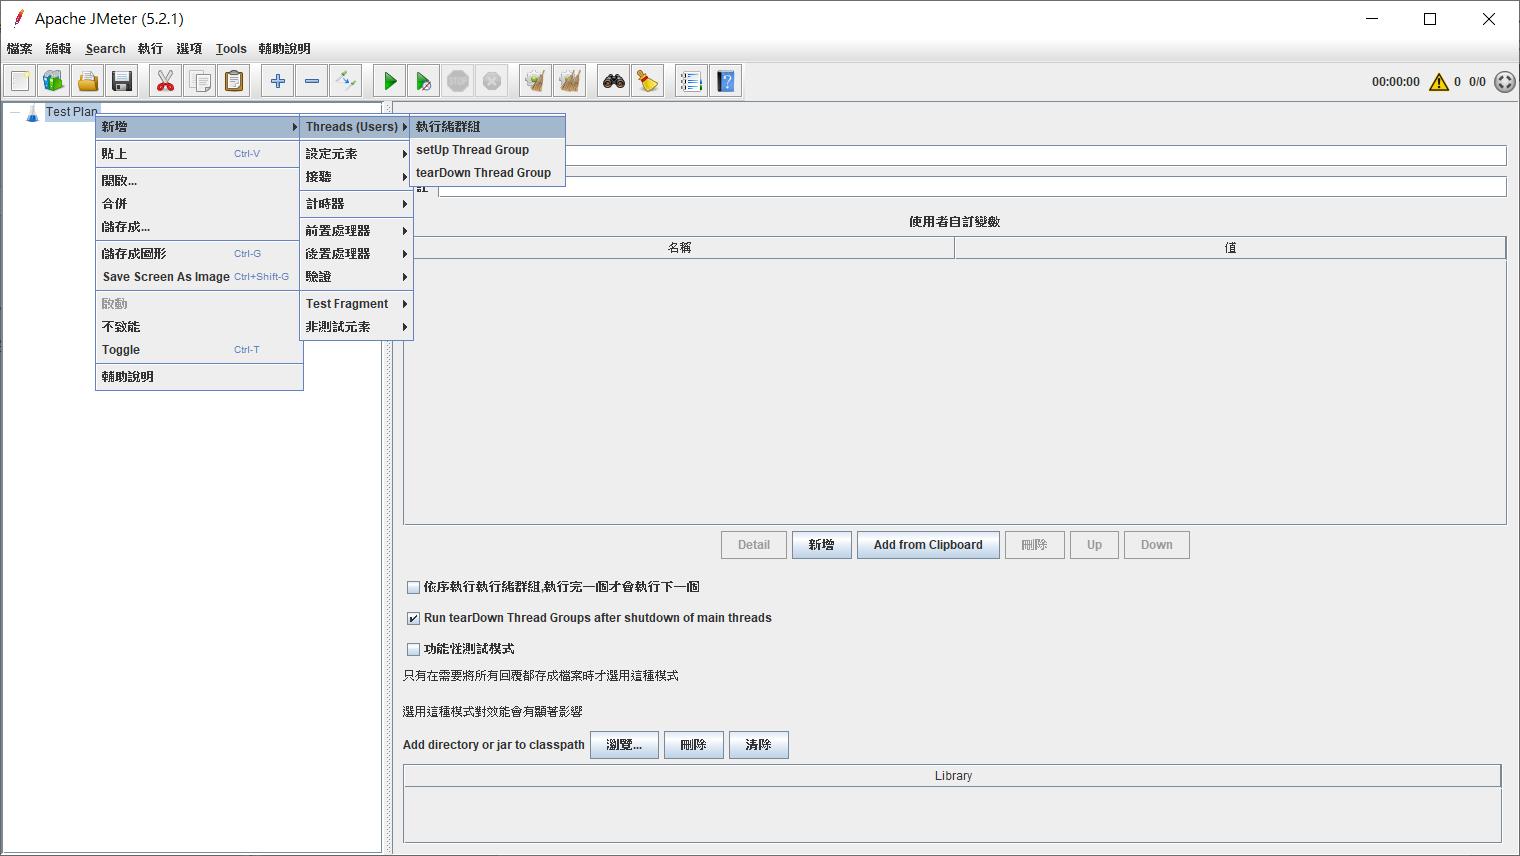Expand the 新增 submenu
The height and width of the screenshot is (856, 1520).
click(199, 127)
